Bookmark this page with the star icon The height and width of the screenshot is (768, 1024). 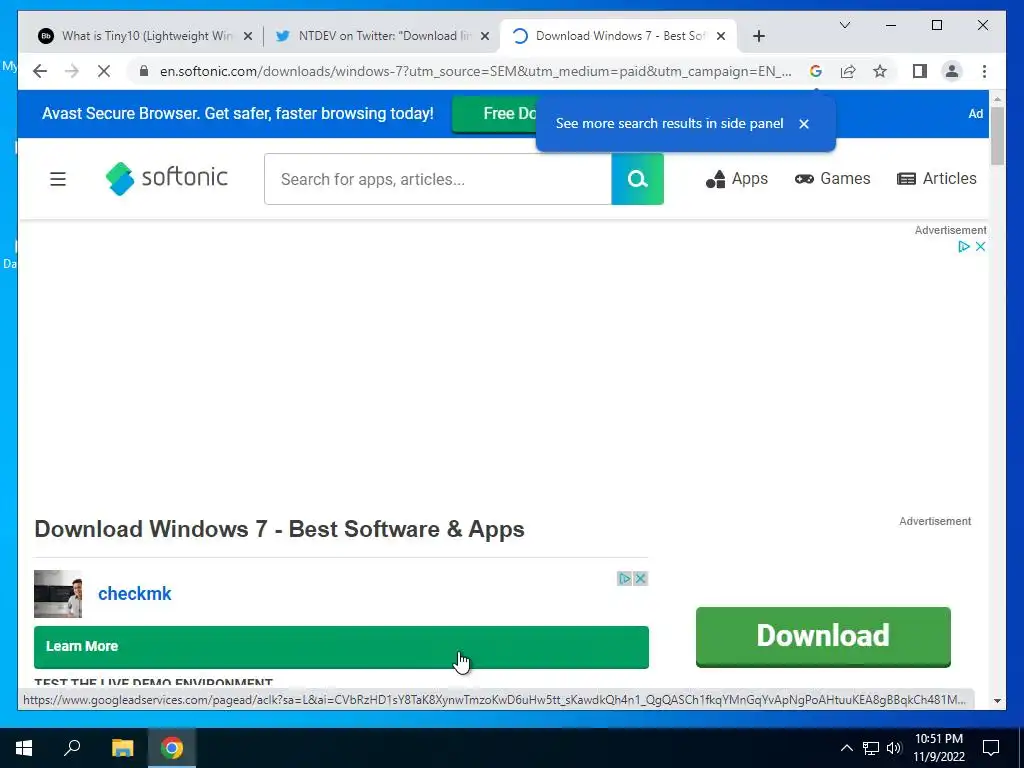tap(880, 71)
